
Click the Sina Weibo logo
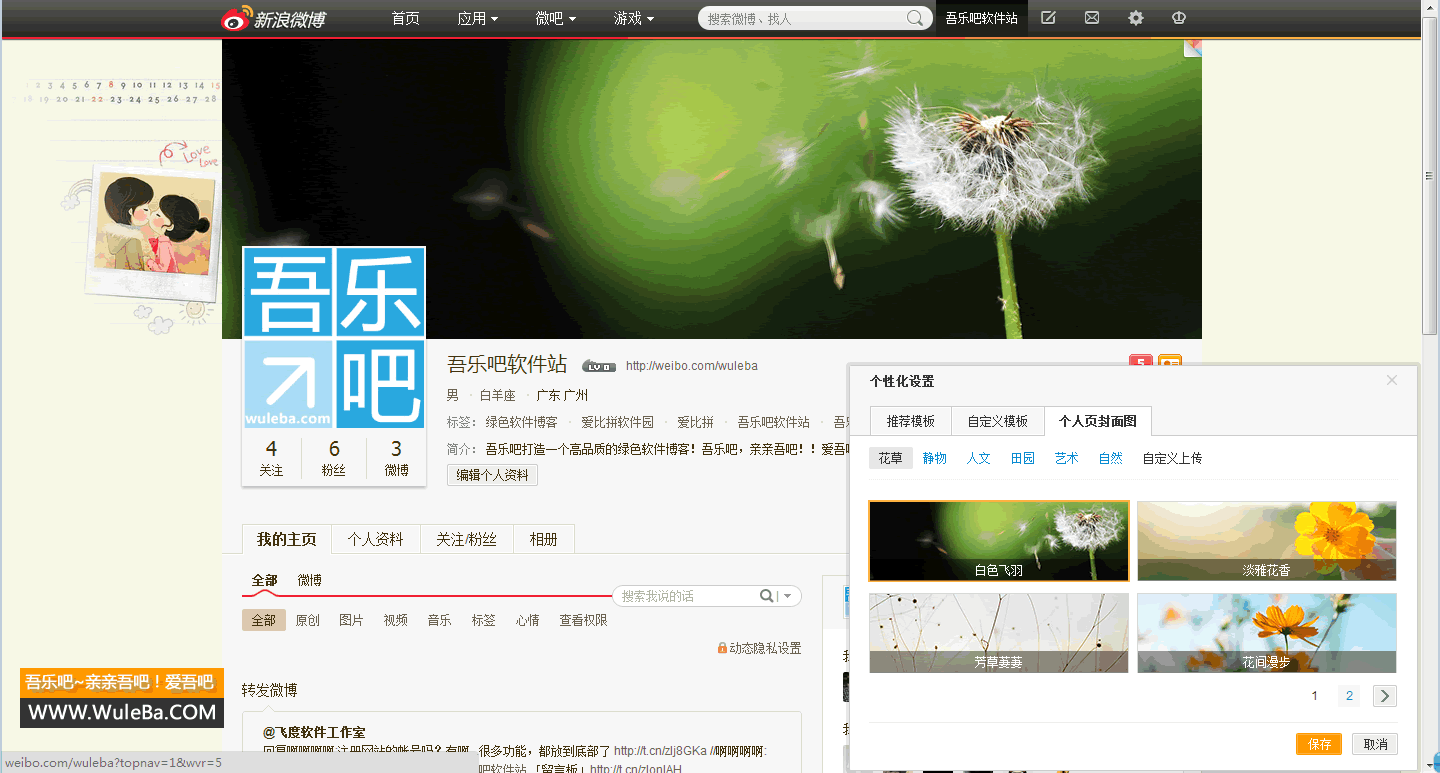(273, 18)
